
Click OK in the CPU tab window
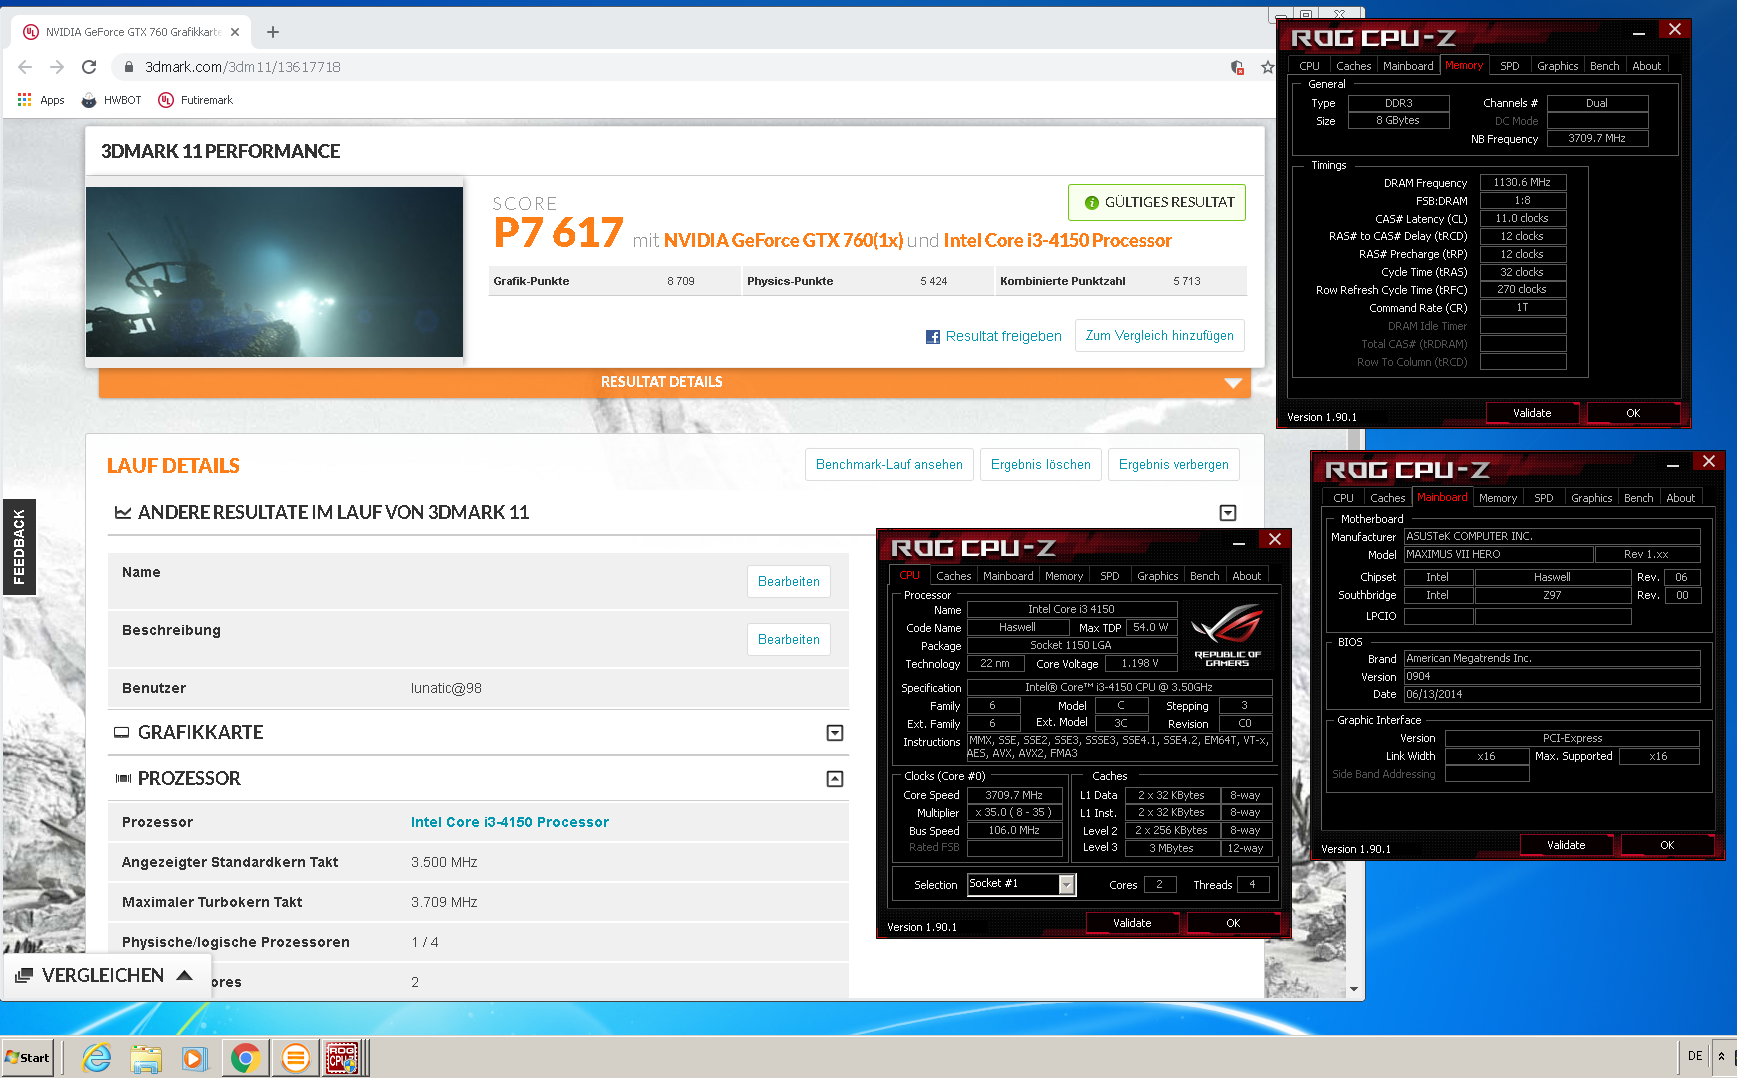[x=1233, y=923]
